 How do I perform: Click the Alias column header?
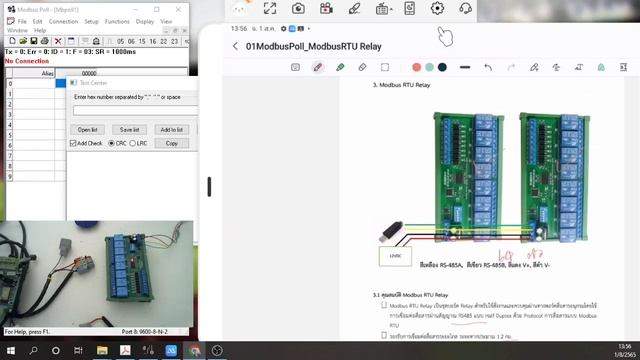pyautogui.click(x=34, y=73)
